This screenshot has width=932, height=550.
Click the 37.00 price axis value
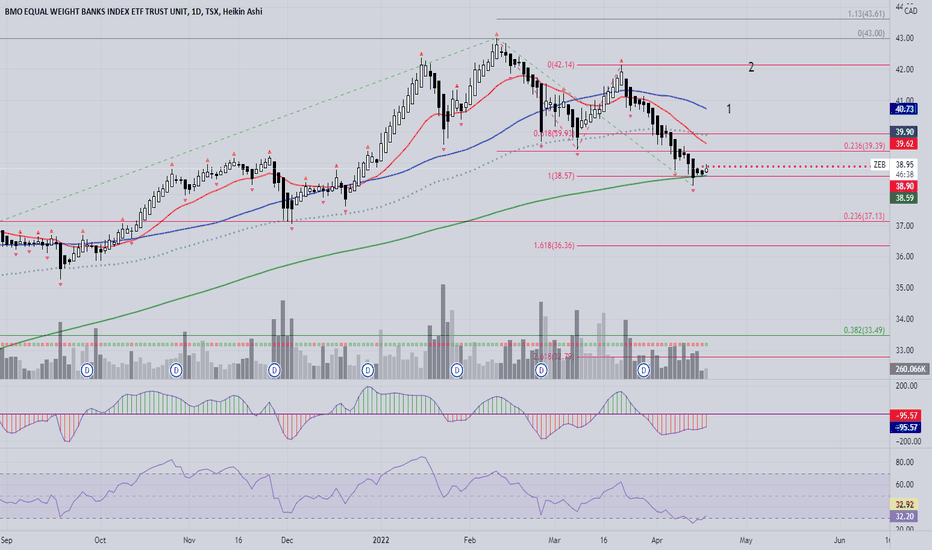(x=905, y=226)
